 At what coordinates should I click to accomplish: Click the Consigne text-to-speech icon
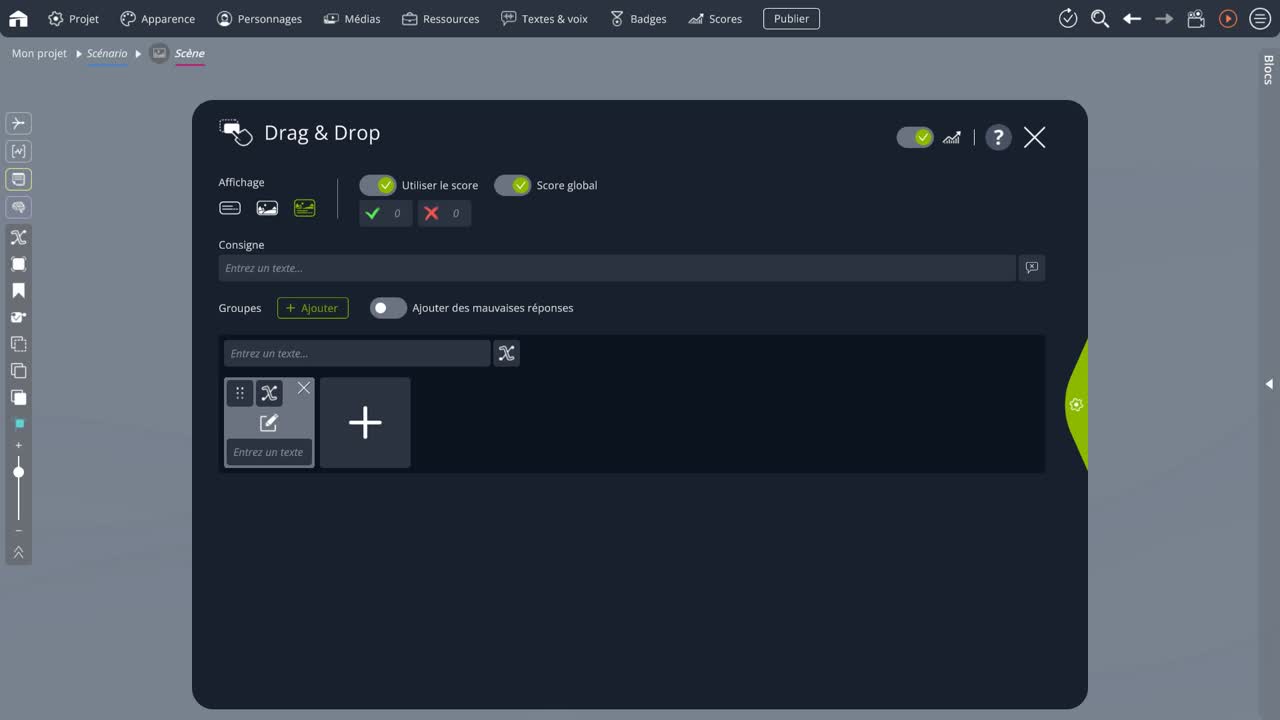[x=1032, y=268]
